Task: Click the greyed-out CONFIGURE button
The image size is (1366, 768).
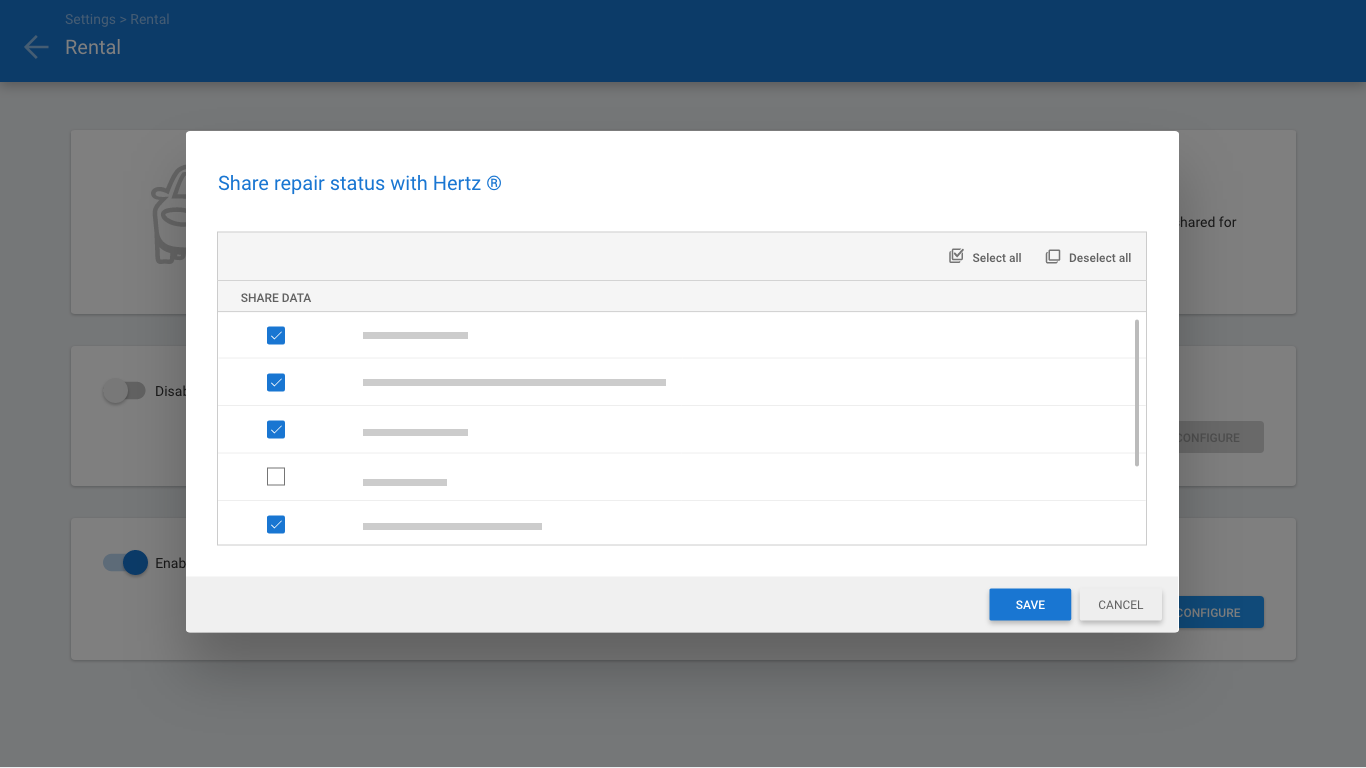Action: [x=1220, y=438]
